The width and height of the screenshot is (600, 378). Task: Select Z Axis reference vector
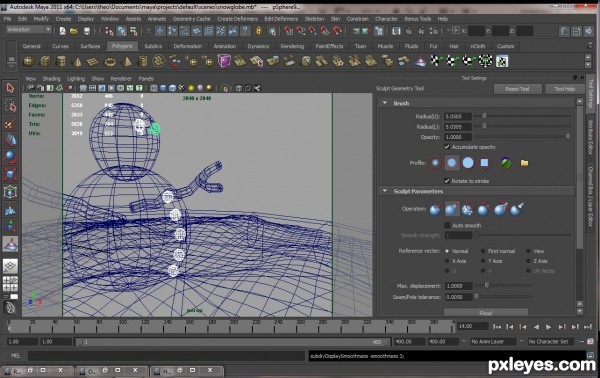pos(528,261)
